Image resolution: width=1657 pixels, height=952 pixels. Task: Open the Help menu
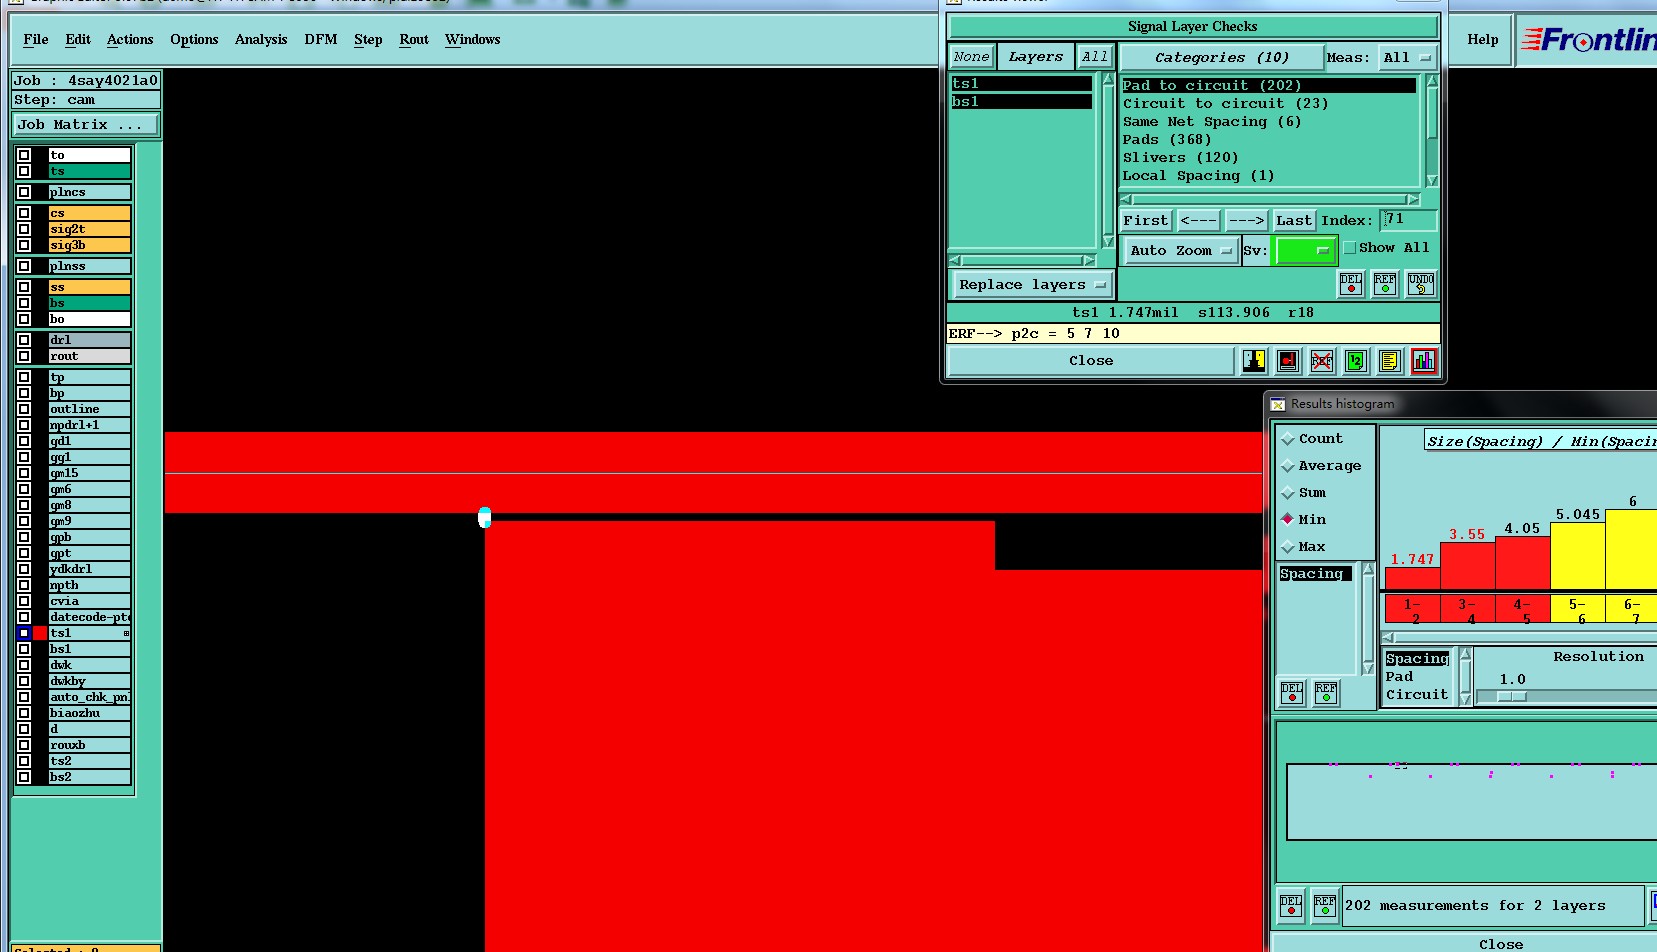click(x=1483, y=40)
